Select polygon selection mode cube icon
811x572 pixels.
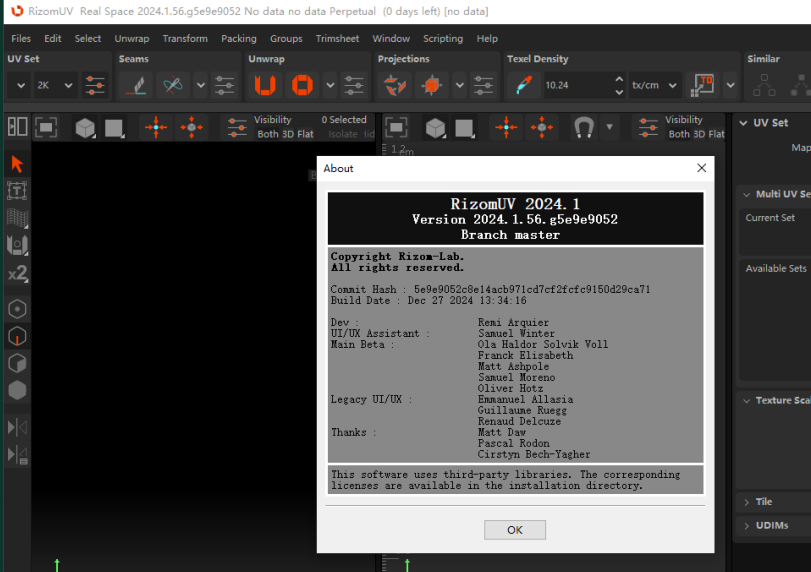[17, 363]
